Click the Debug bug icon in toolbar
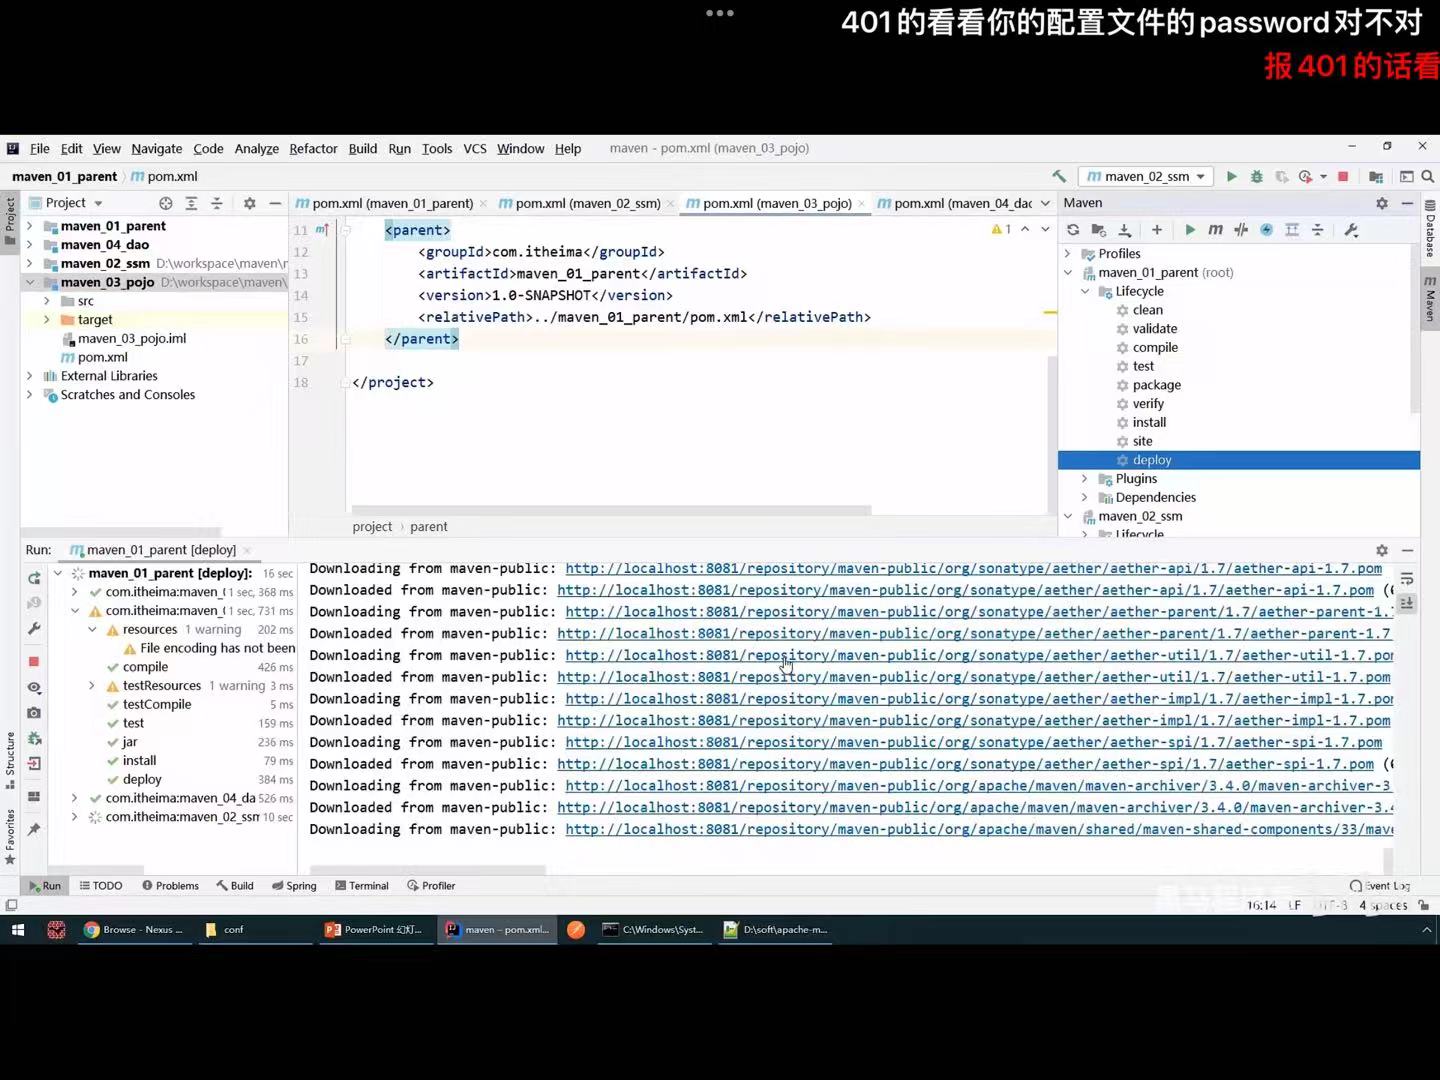This screenshot has height=1080, width=1440. [1257, 176]
